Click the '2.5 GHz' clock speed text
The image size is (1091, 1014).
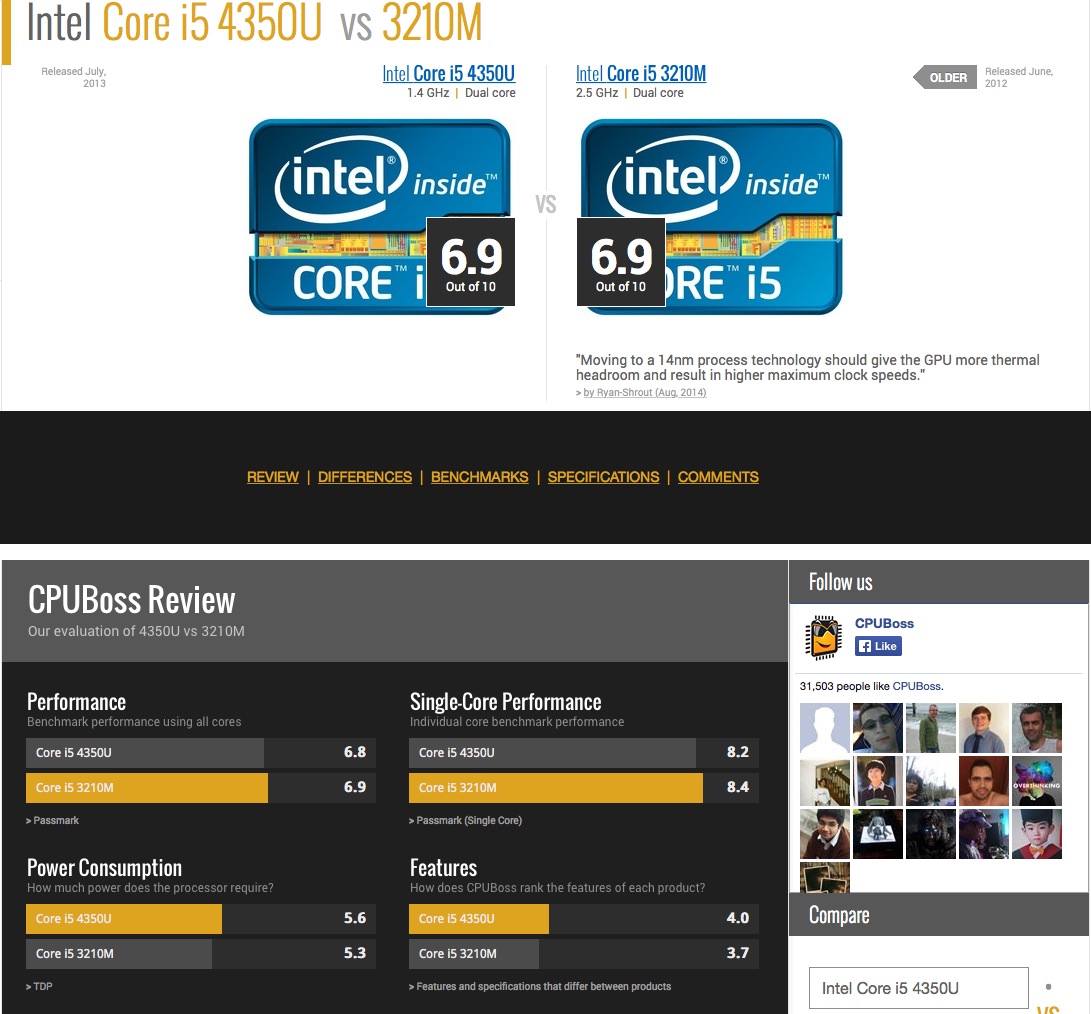597,93
